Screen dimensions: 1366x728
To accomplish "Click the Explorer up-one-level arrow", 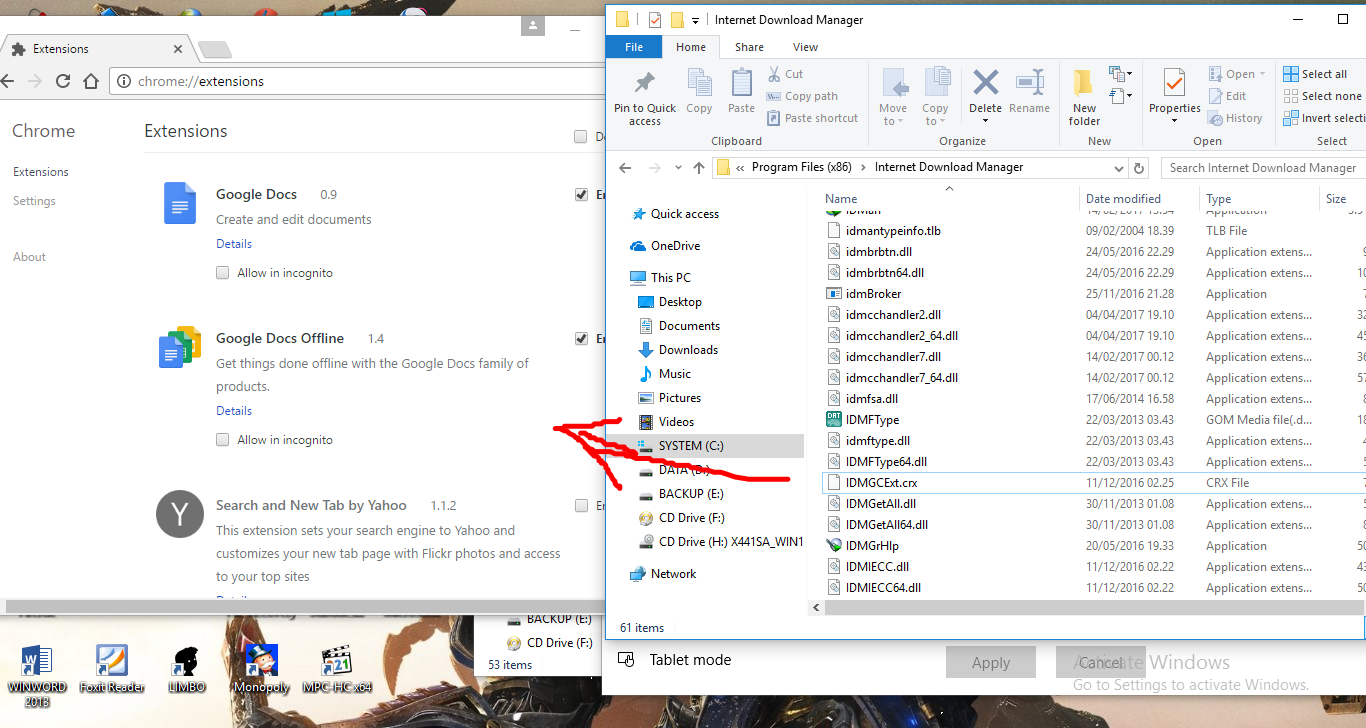I will click(x=699, y=168).
